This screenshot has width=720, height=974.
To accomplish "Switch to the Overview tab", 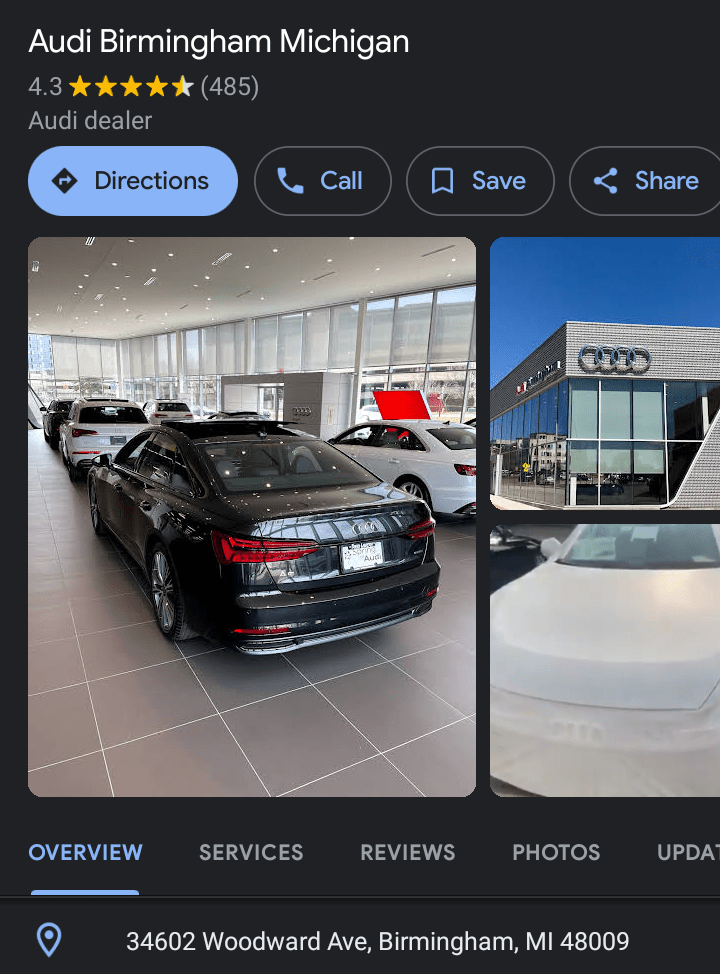I will pyautogui.click(x=86, y=852).
